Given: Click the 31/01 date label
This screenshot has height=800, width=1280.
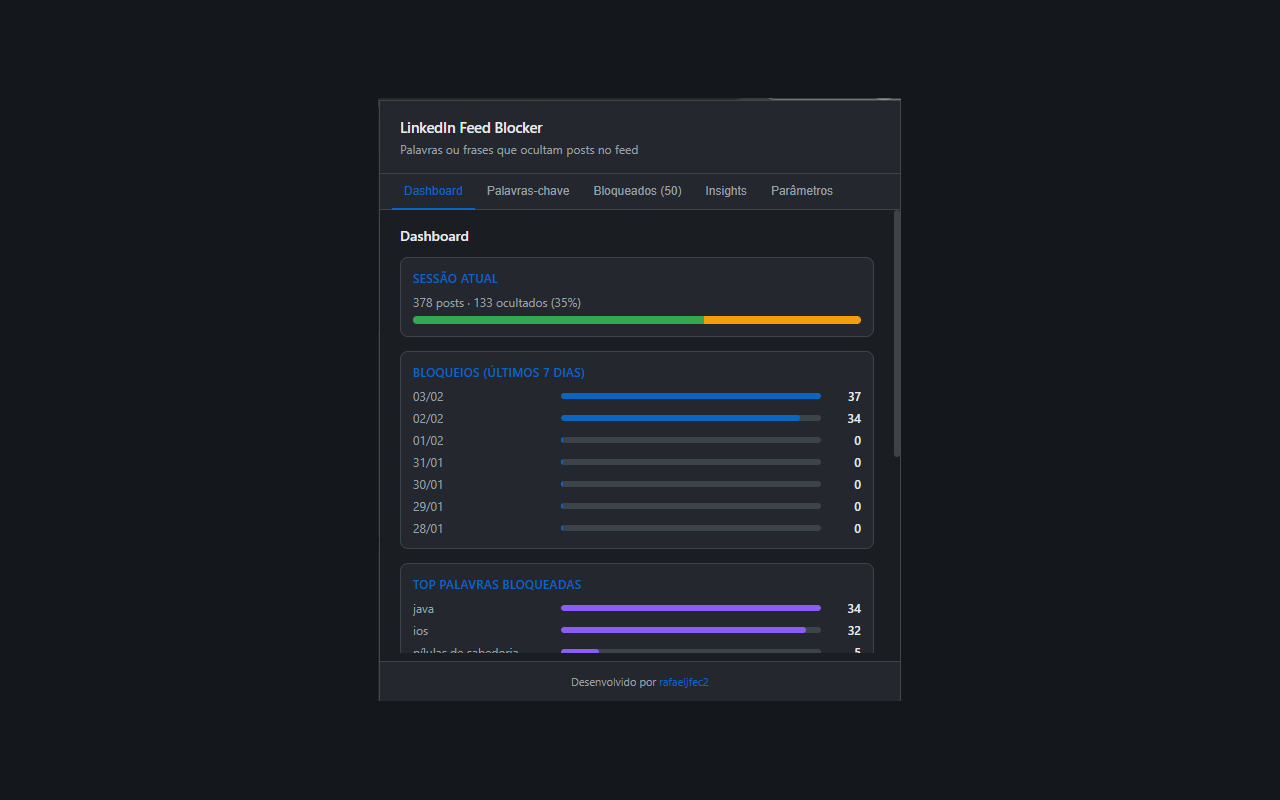Looking at the screenshot, I should coord(428,463).
